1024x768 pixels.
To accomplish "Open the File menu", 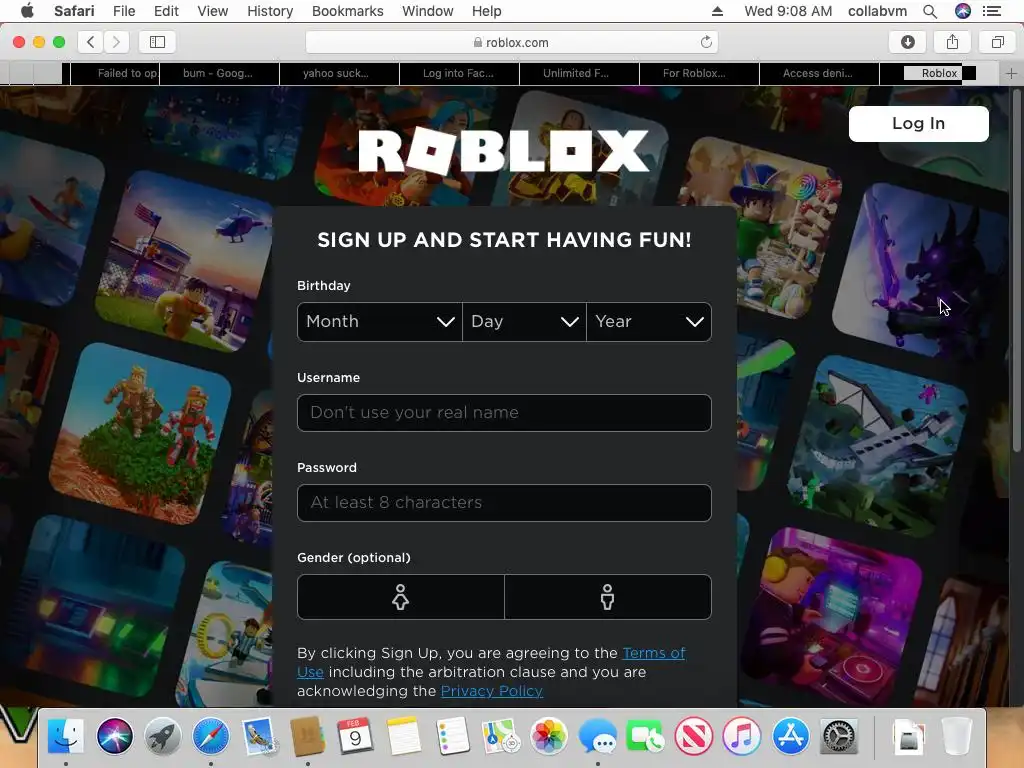I will pyautogui.click(x=124, y=11).
